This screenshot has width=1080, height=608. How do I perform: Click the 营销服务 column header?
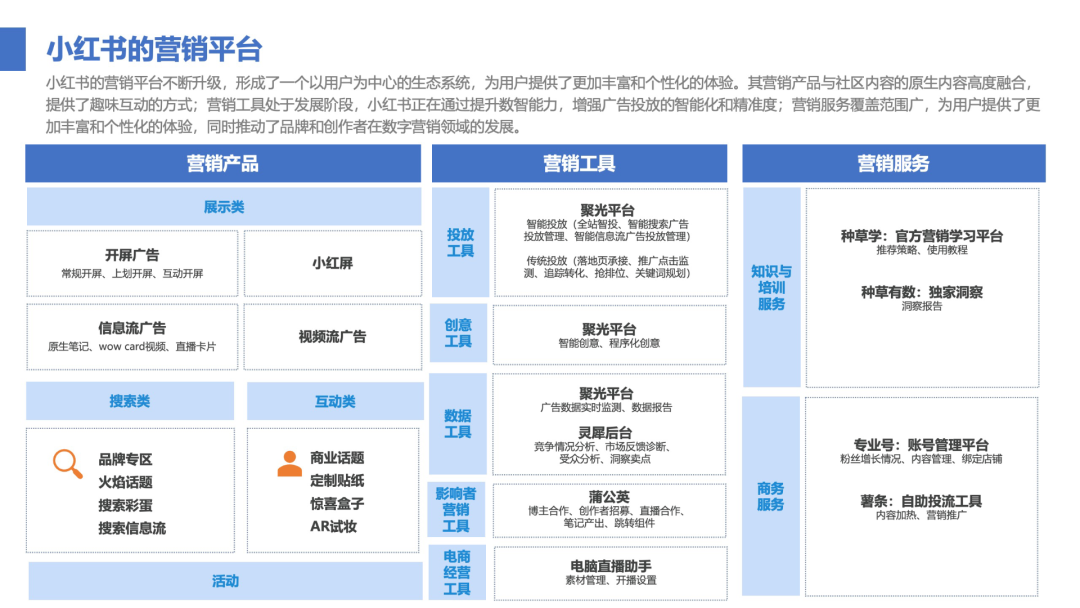(893, 164)
